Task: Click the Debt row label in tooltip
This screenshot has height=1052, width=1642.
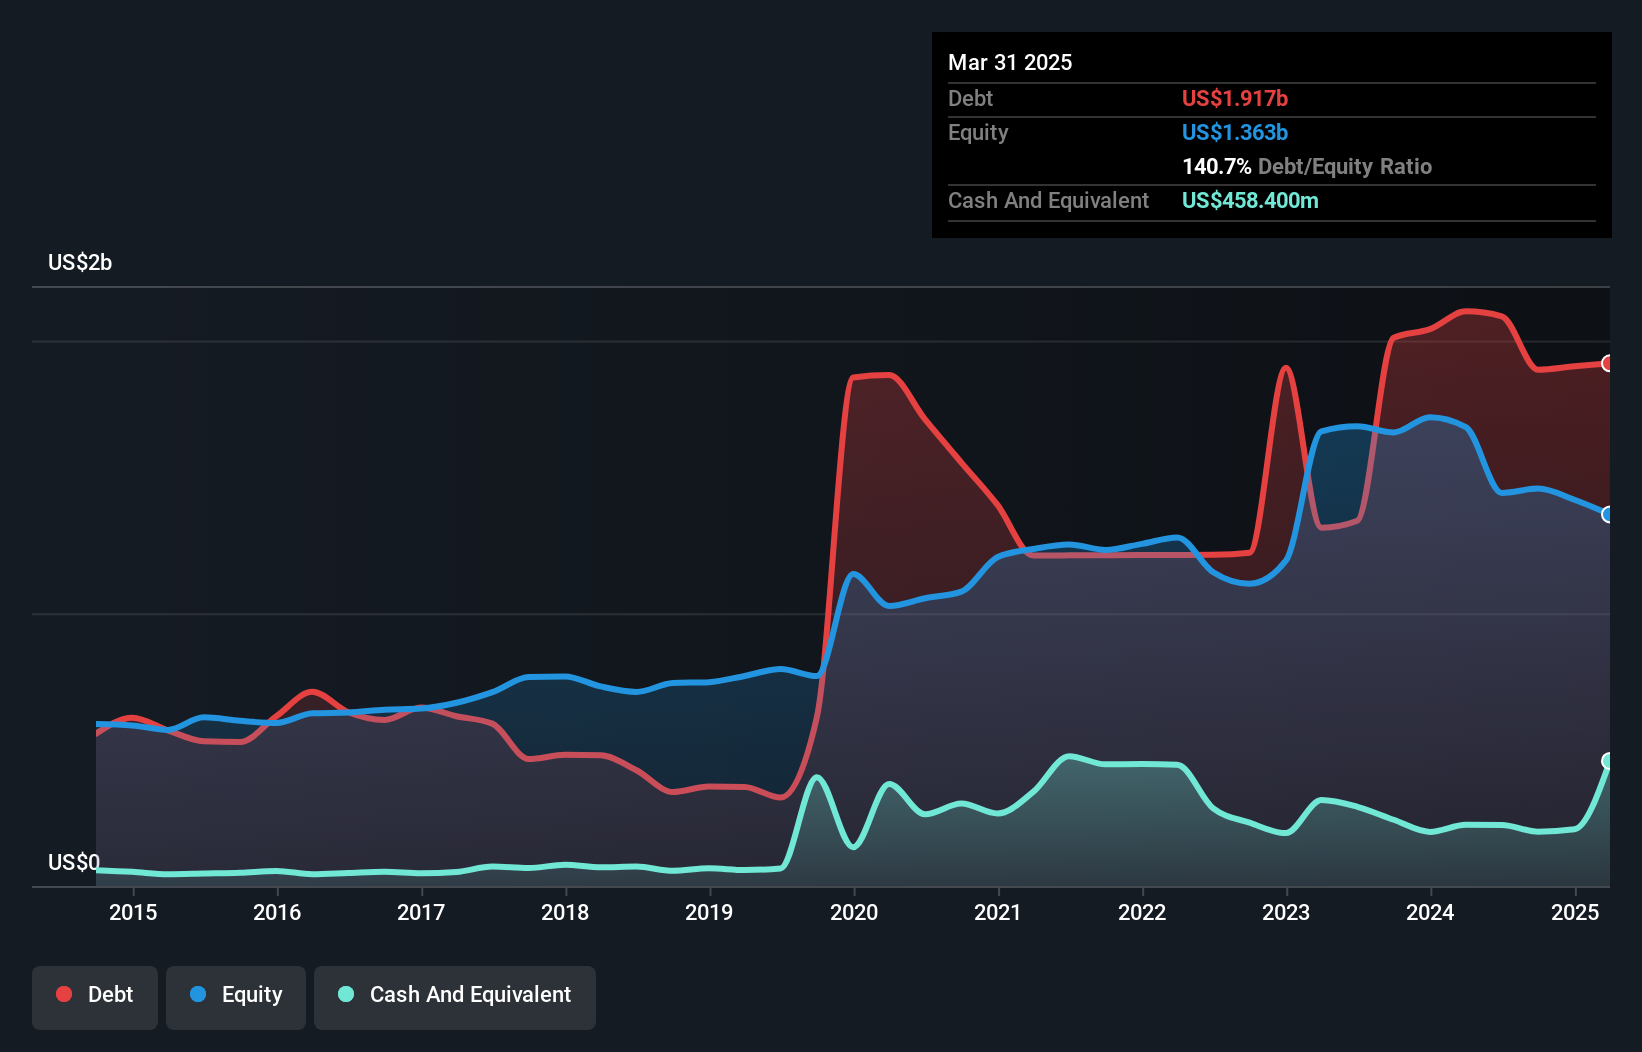Action: coord(970,98)
